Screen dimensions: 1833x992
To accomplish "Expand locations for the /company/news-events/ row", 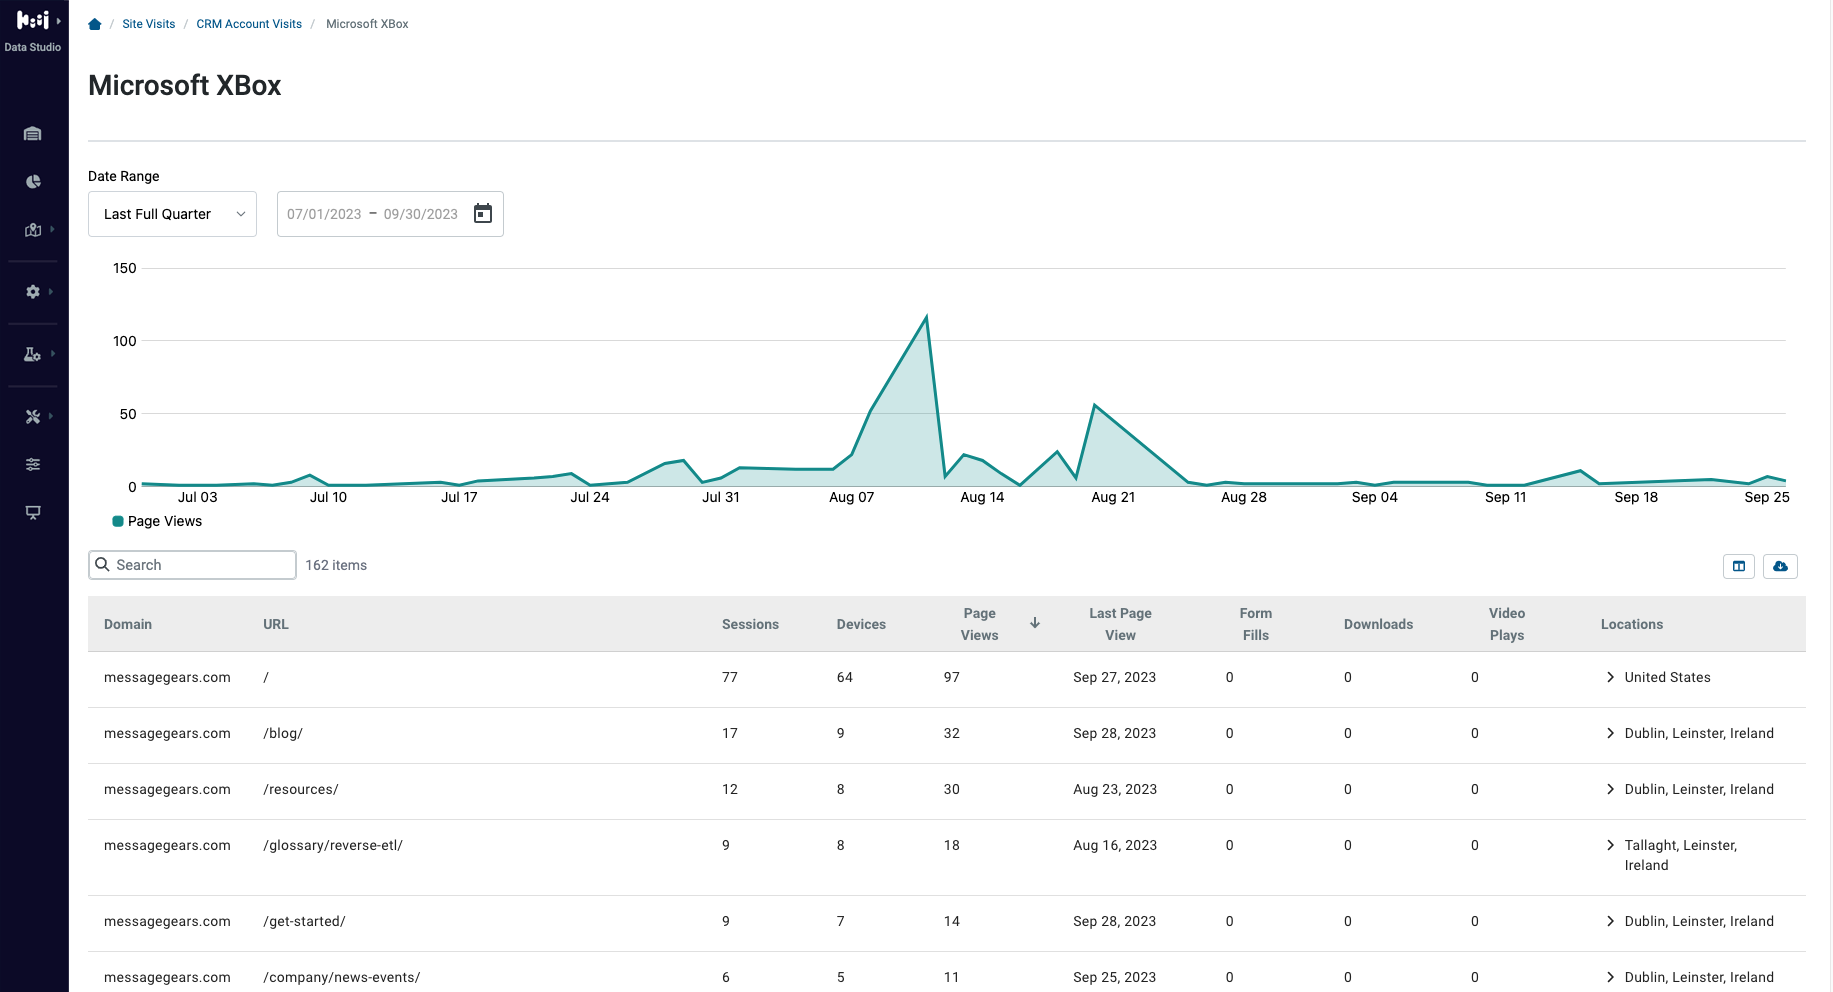I will 1610,977.
